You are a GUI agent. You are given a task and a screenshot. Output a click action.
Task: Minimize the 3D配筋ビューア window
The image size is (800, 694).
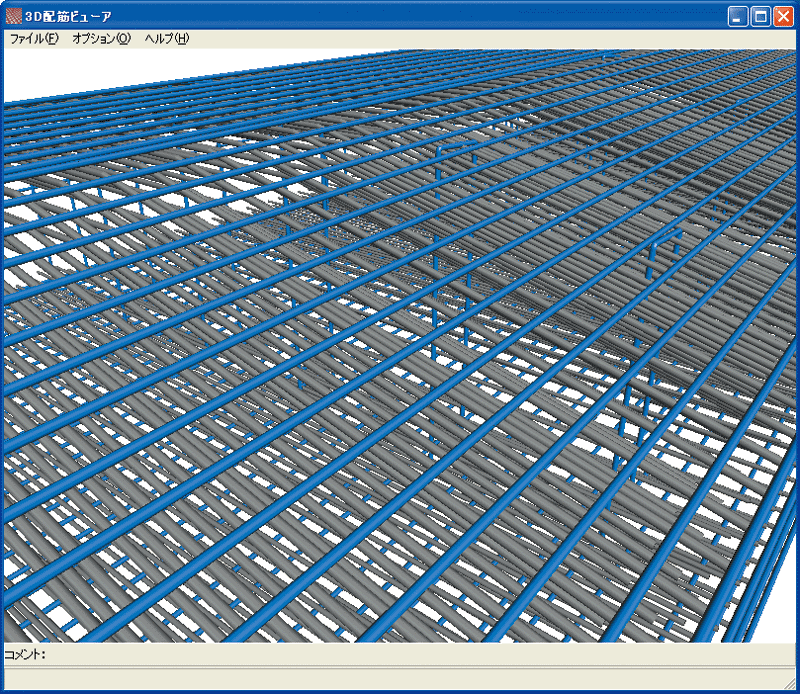tap(737, 17)
